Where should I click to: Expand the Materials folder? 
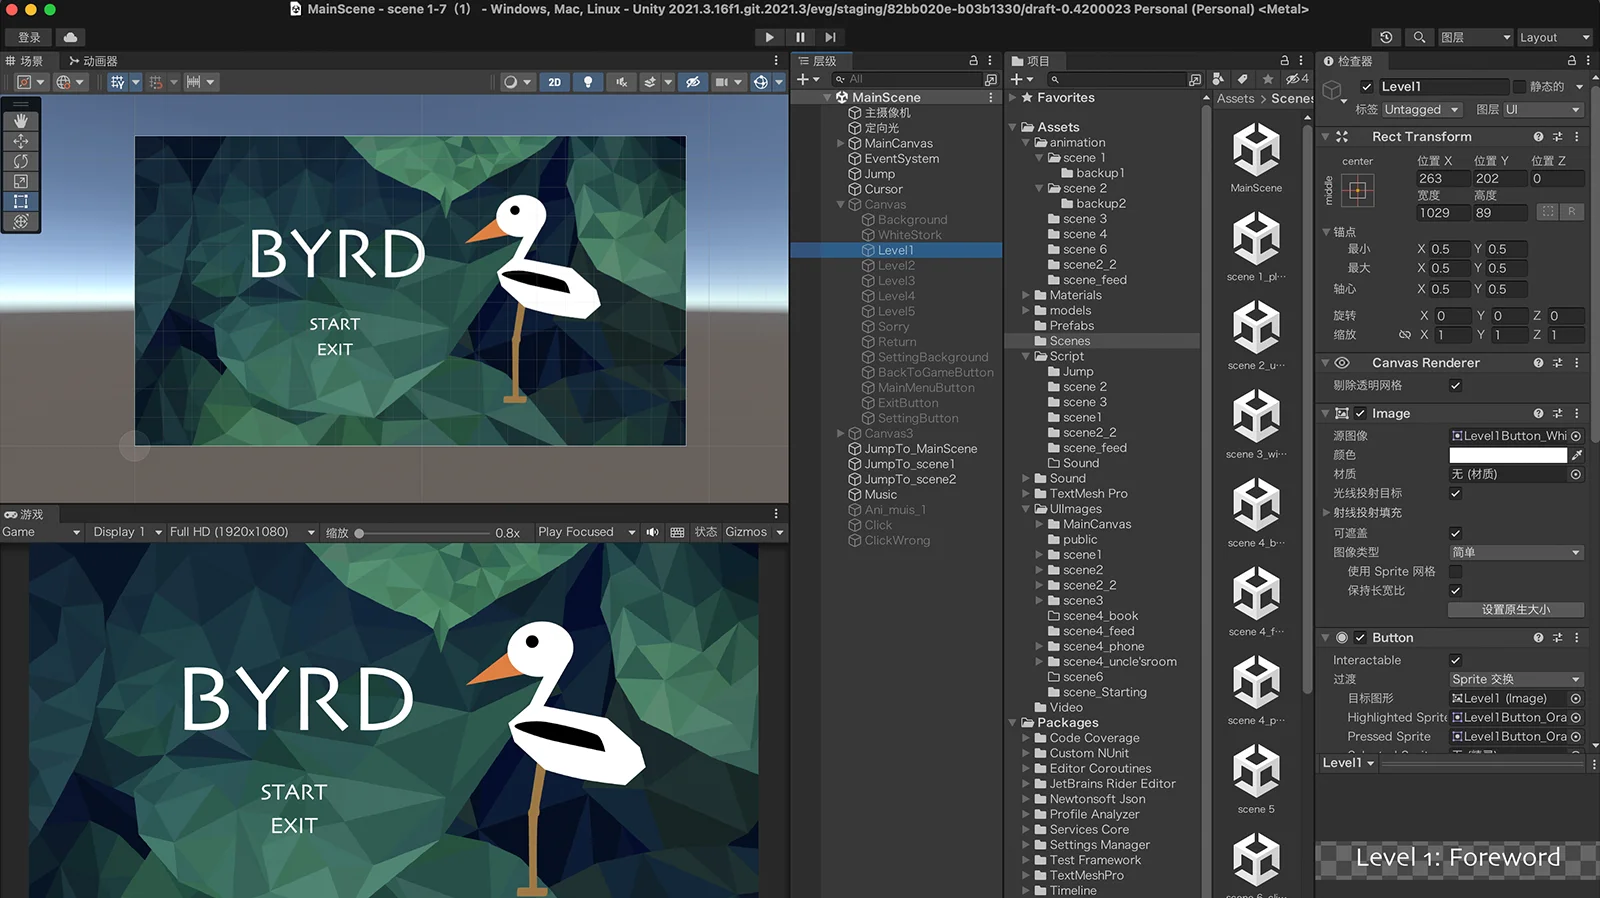[x=1026, y=295]
